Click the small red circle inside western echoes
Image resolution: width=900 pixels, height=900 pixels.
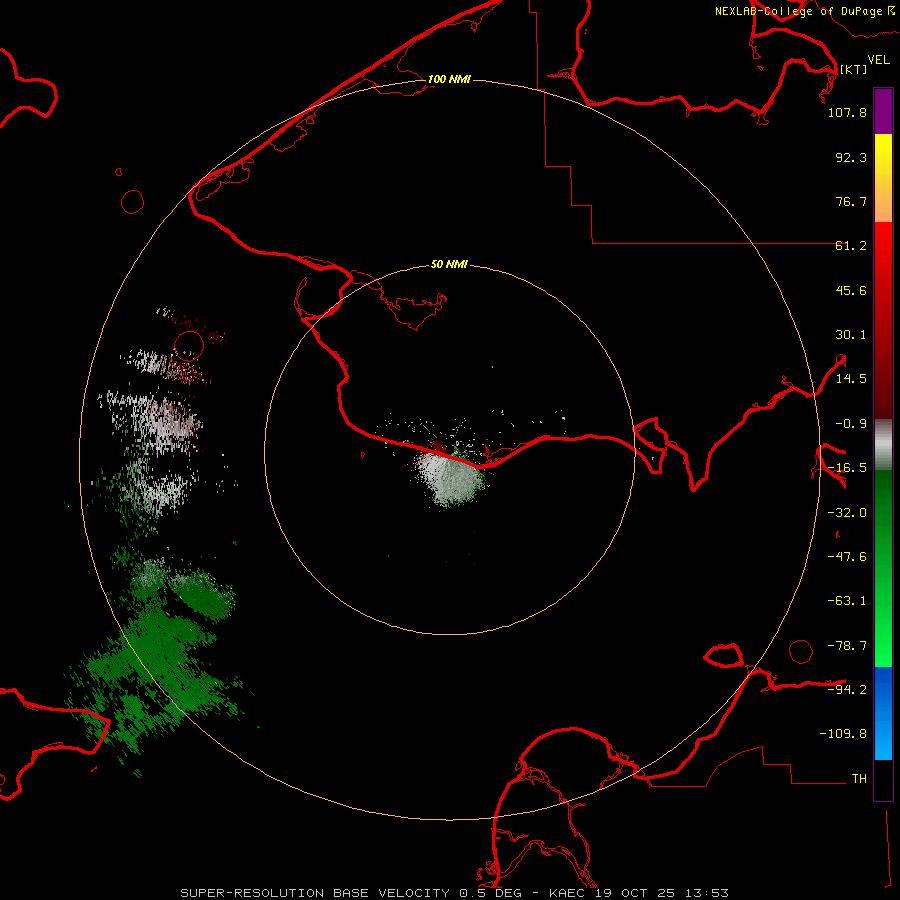coord(189,346)
